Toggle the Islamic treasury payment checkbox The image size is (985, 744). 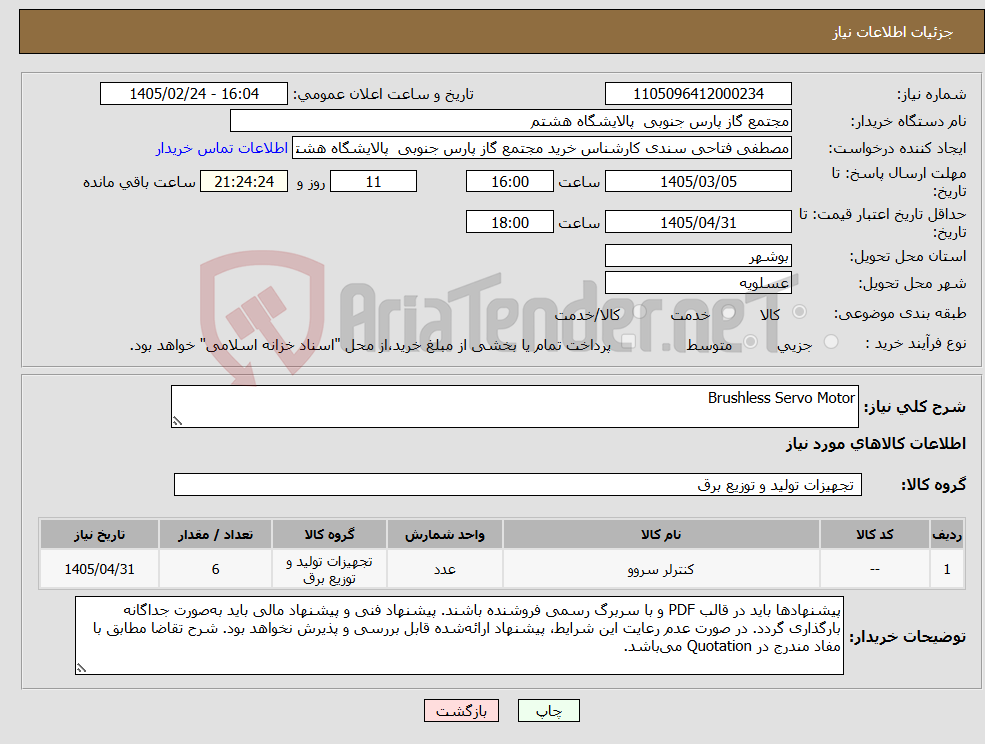pos(628,342)
